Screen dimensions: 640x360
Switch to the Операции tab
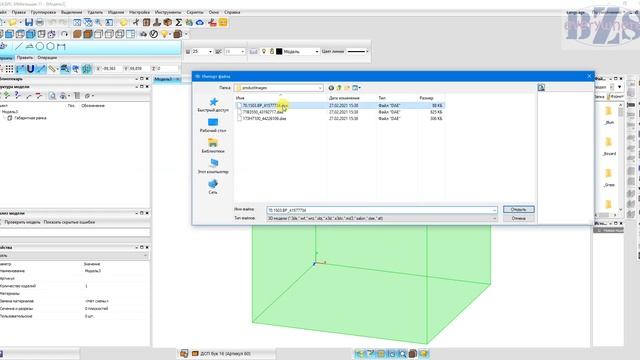tap(47, 58)
